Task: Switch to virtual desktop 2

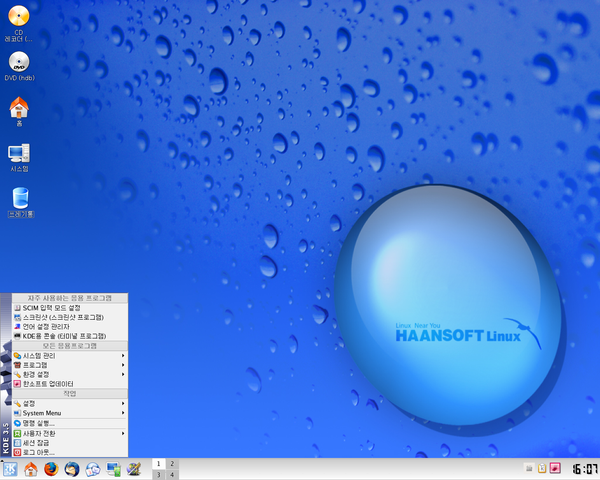Action: coord(172,464)
